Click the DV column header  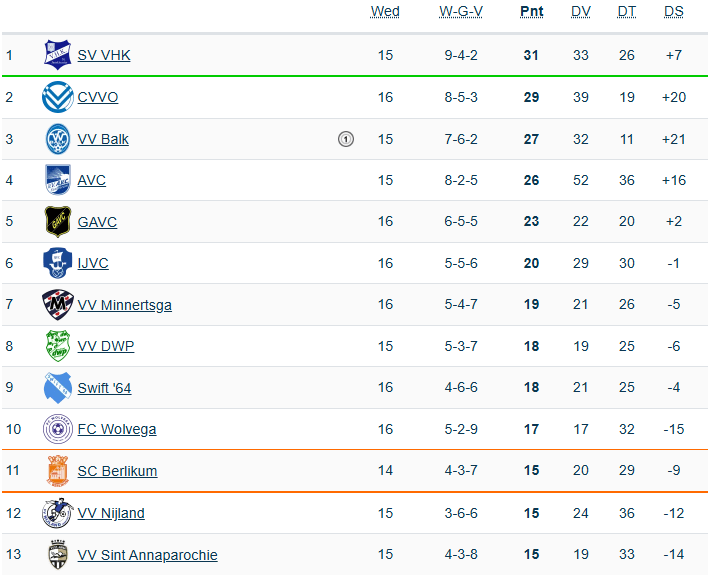(581, 12)
